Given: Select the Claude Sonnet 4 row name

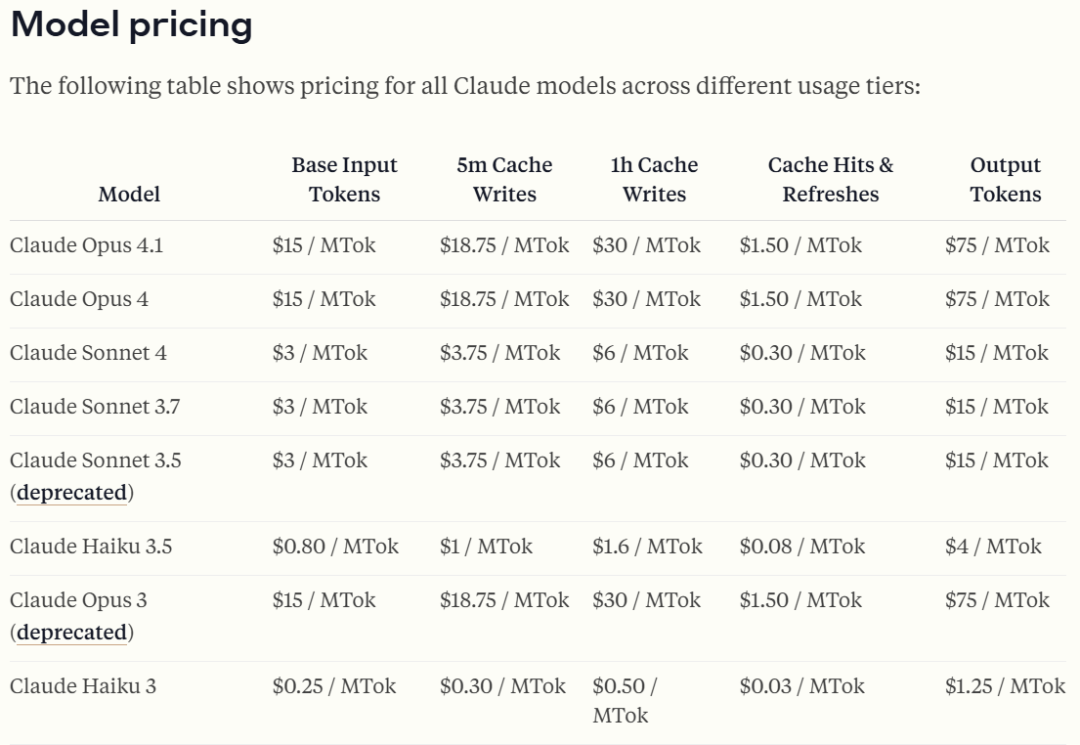Looking at the screenshot, I should click(x=88, y=353).
